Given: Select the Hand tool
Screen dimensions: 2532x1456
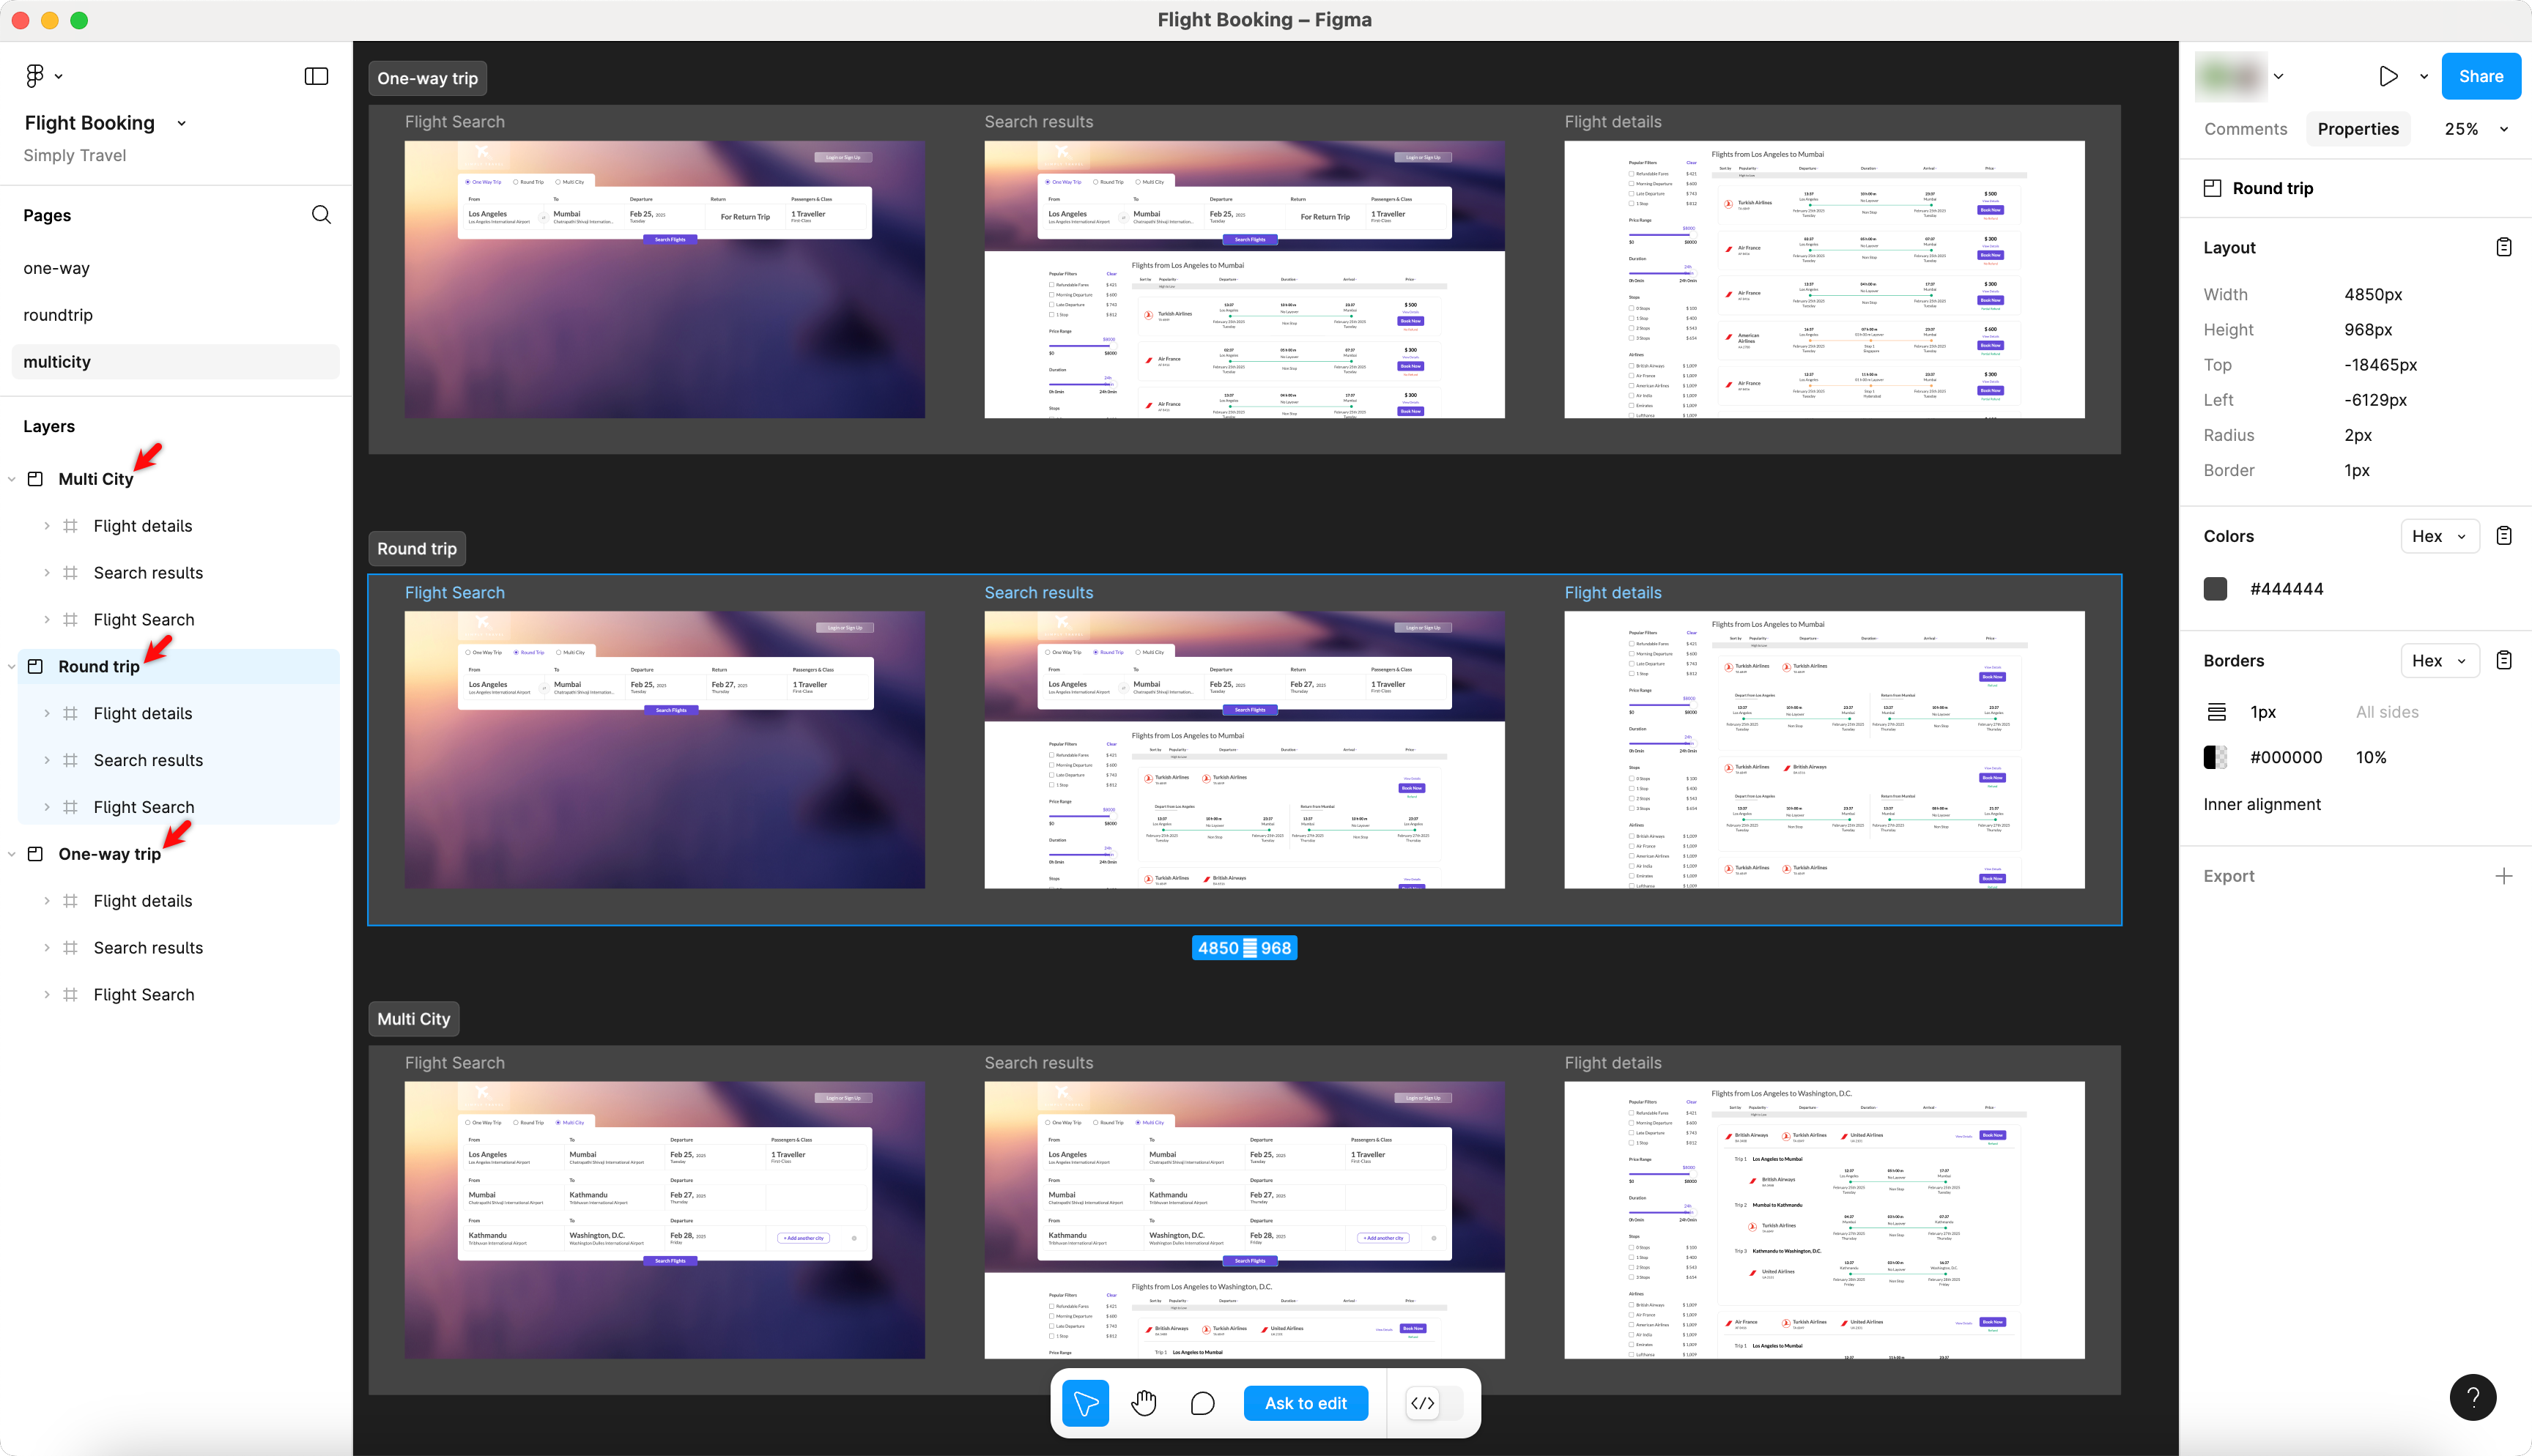Looking at the screenshot, I should 1144,1403.
